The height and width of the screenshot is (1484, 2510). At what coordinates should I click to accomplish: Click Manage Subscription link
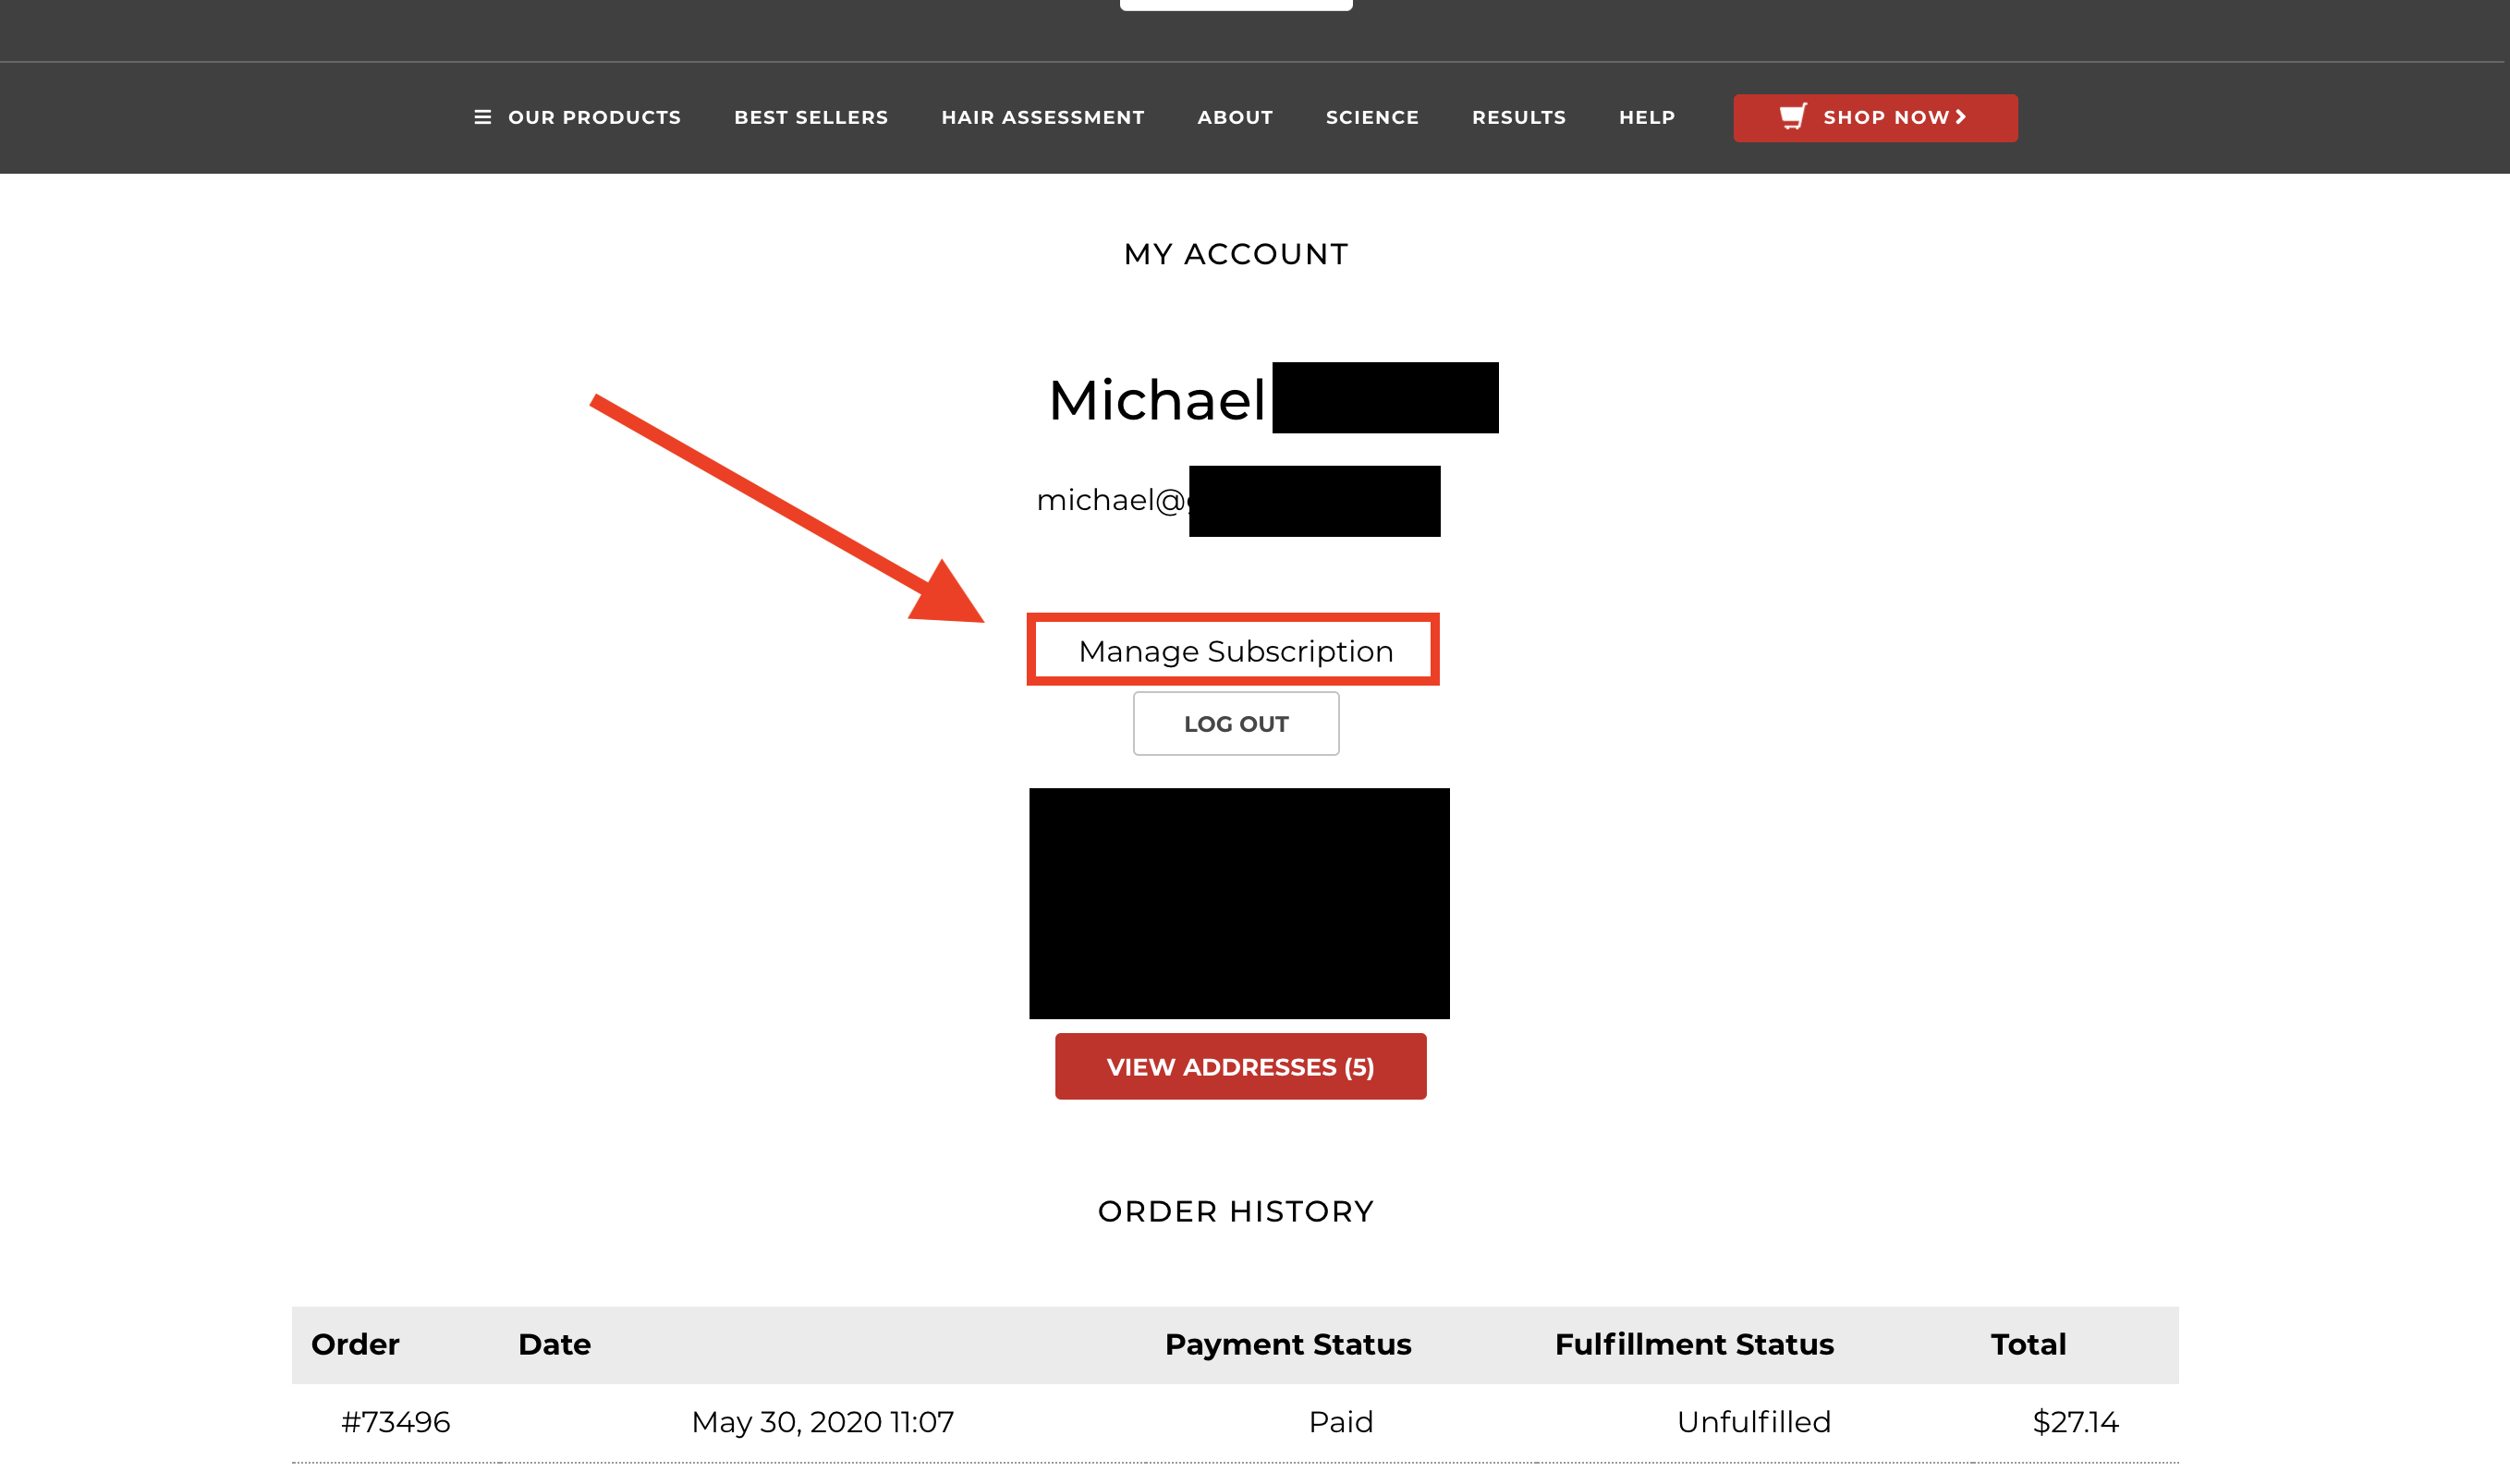1235,651
